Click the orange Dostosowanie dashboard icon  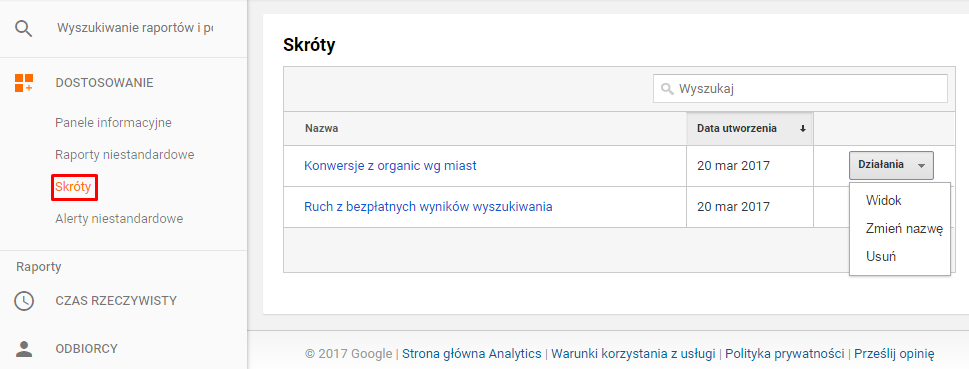click(23, 83)
